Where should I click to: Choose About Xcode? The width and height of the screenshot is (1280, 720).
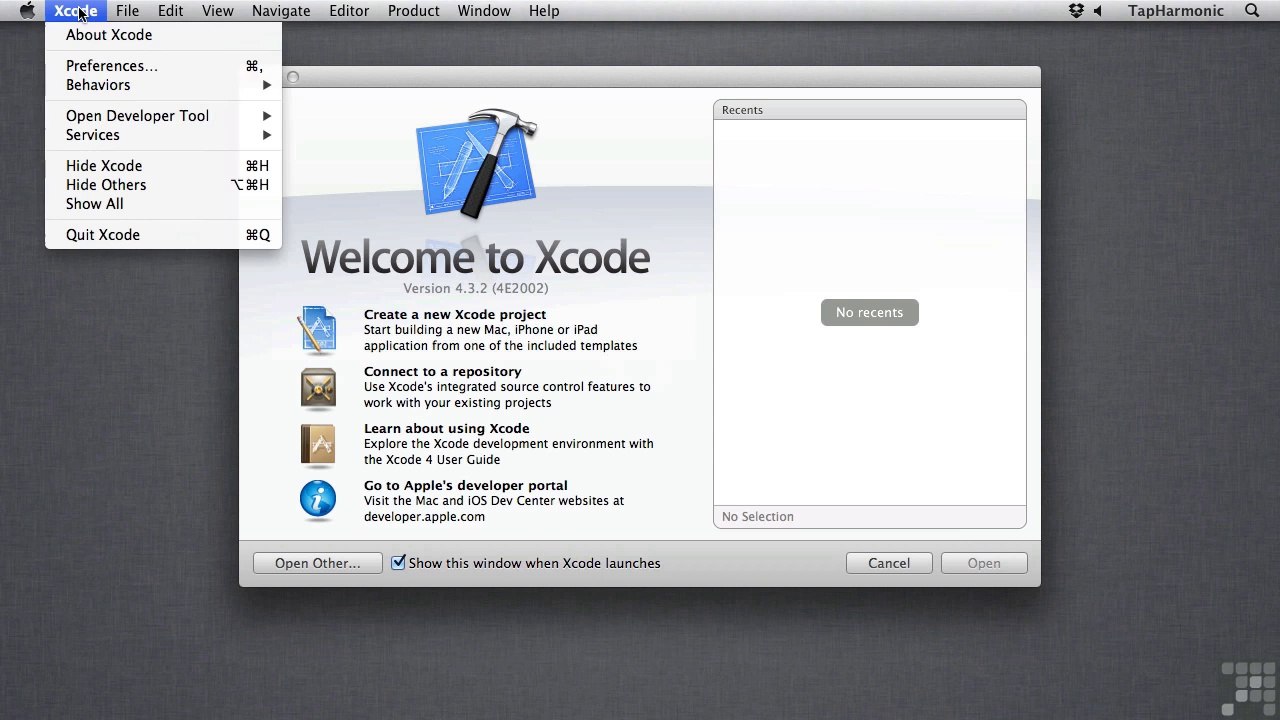[163, 35]
